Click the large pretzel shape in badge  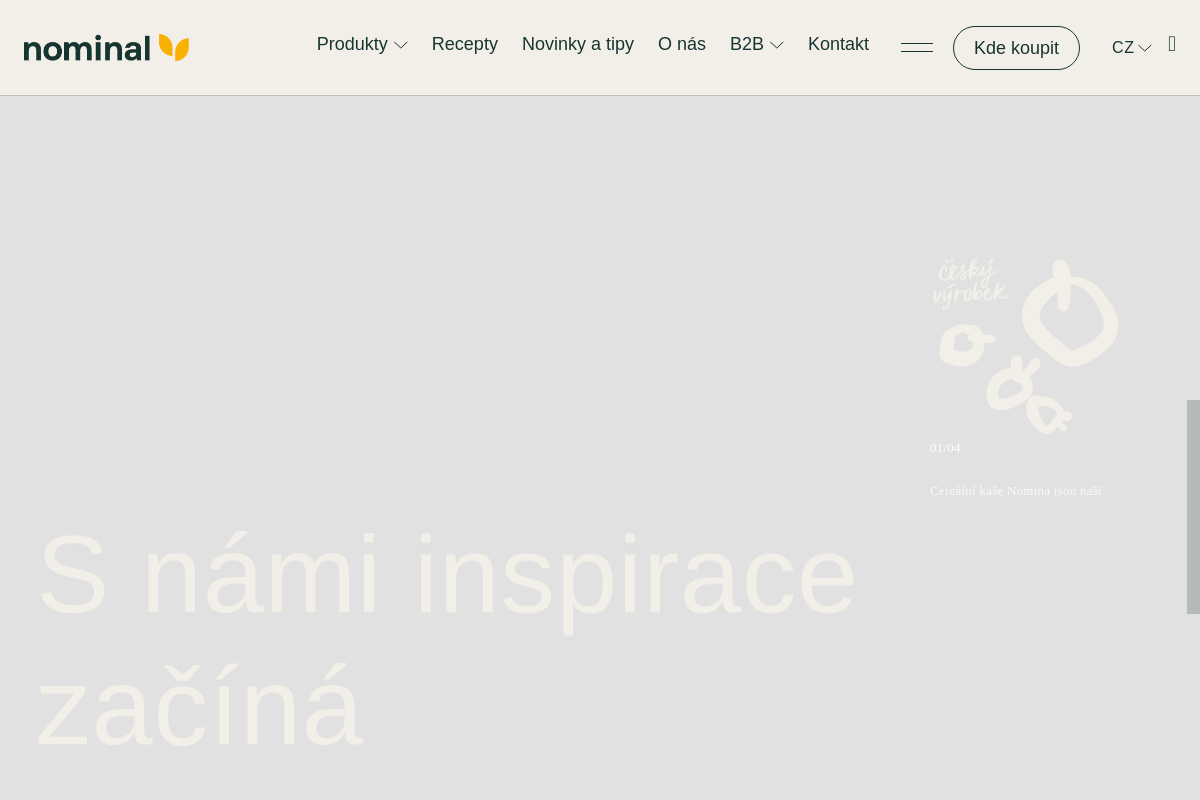coord(1070,313)
